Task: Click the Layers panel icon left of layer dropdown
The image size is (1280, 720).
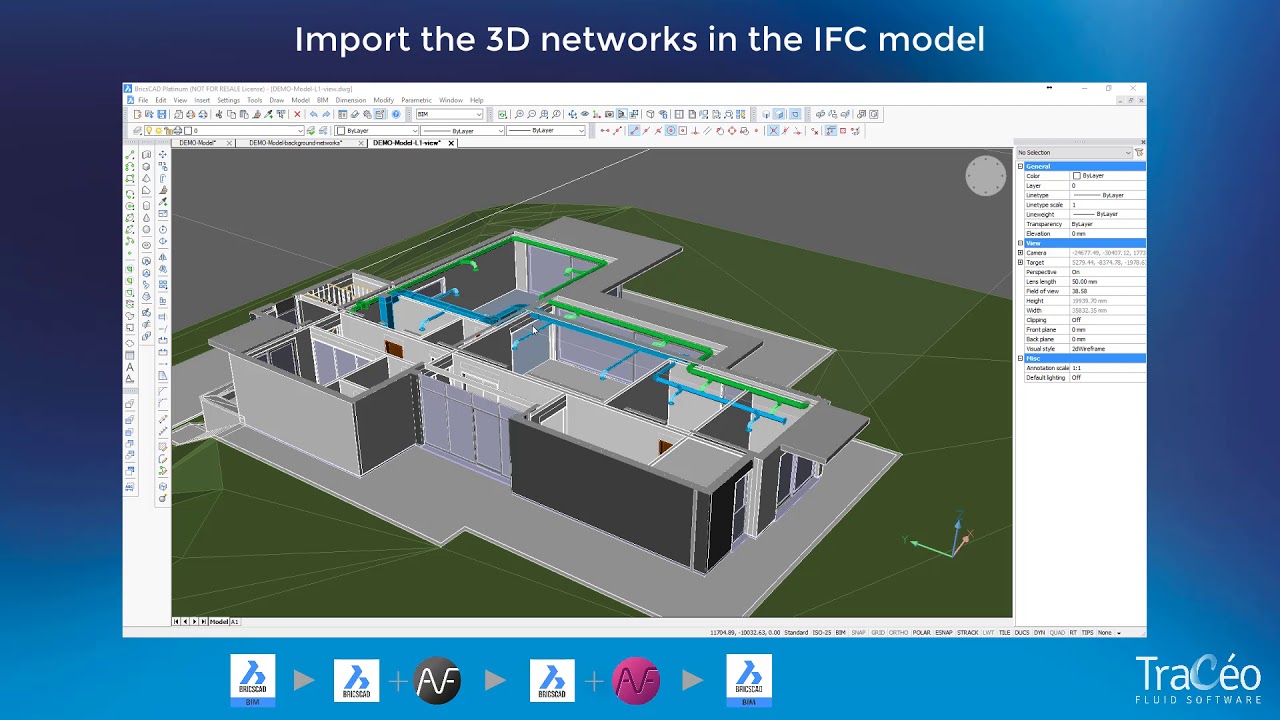Action: [x=137, y=130]
